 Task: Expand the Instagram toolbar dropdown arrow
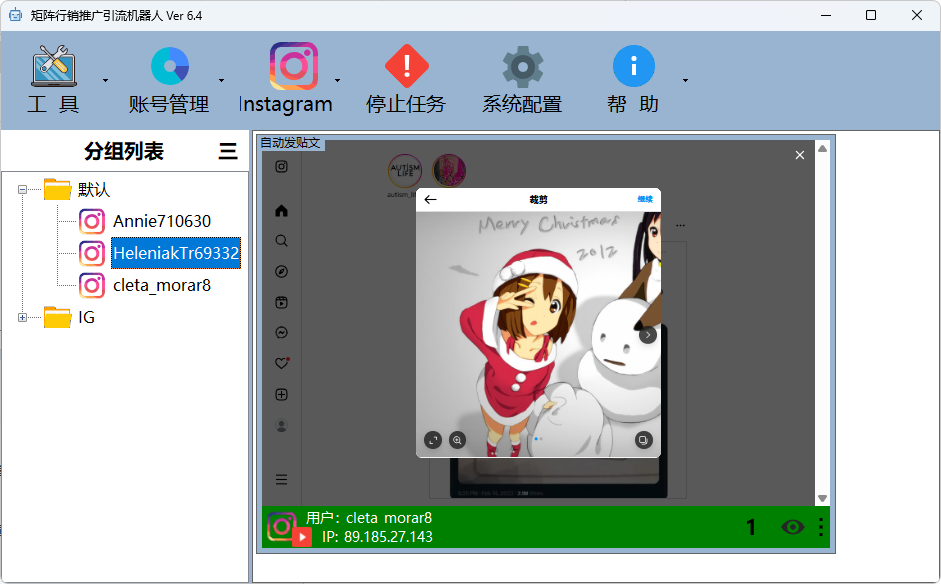pyautogui.click(x=337, y=80)
